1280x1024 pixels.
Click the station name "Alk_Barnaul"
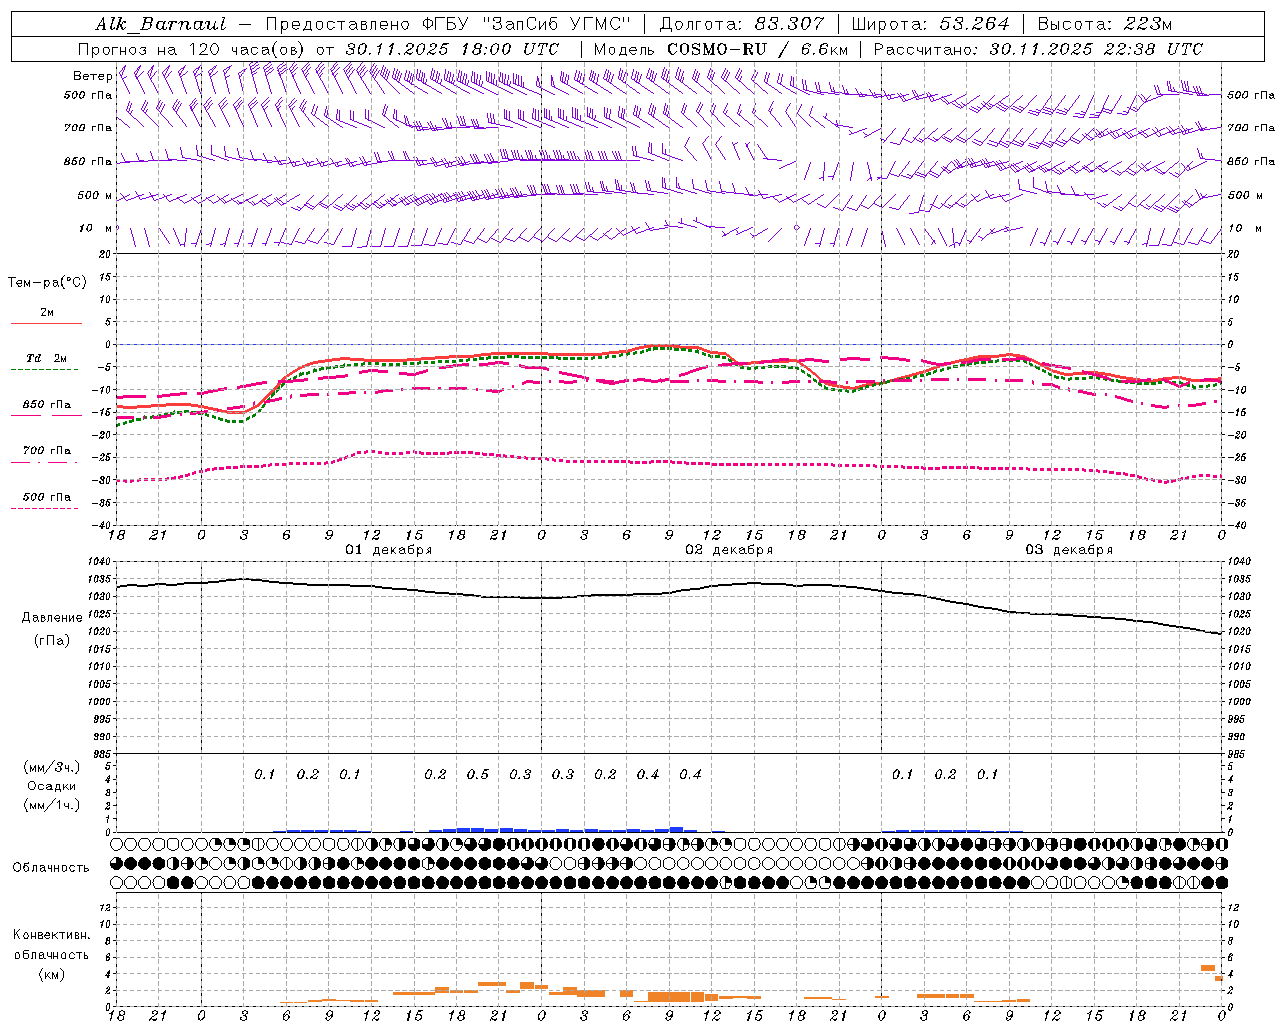[x=161, y=24]
